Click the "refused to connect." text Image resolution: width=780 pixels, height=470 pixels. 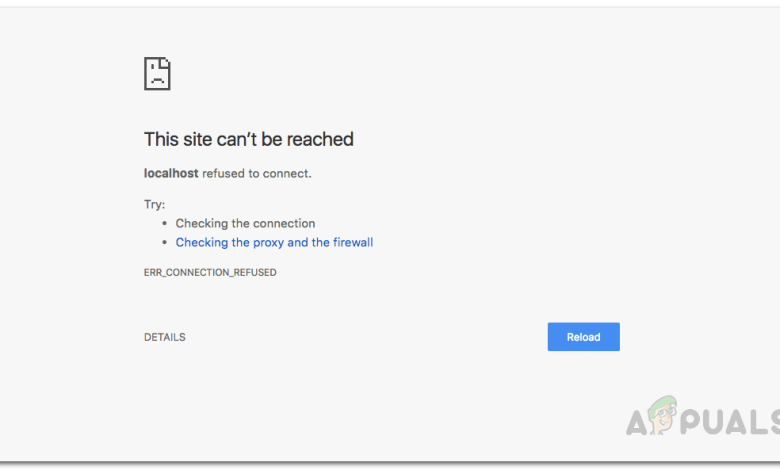[257, 173]
